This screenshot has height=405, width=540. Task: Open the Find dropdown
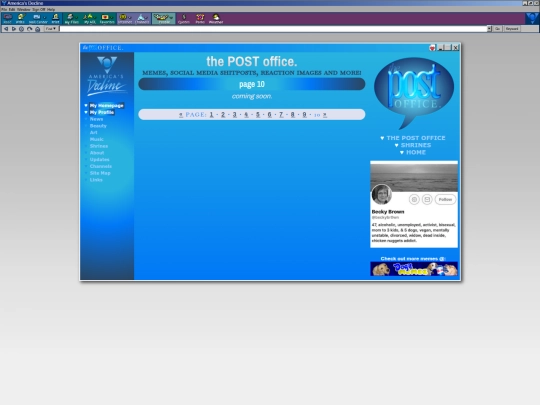point(51,29)
